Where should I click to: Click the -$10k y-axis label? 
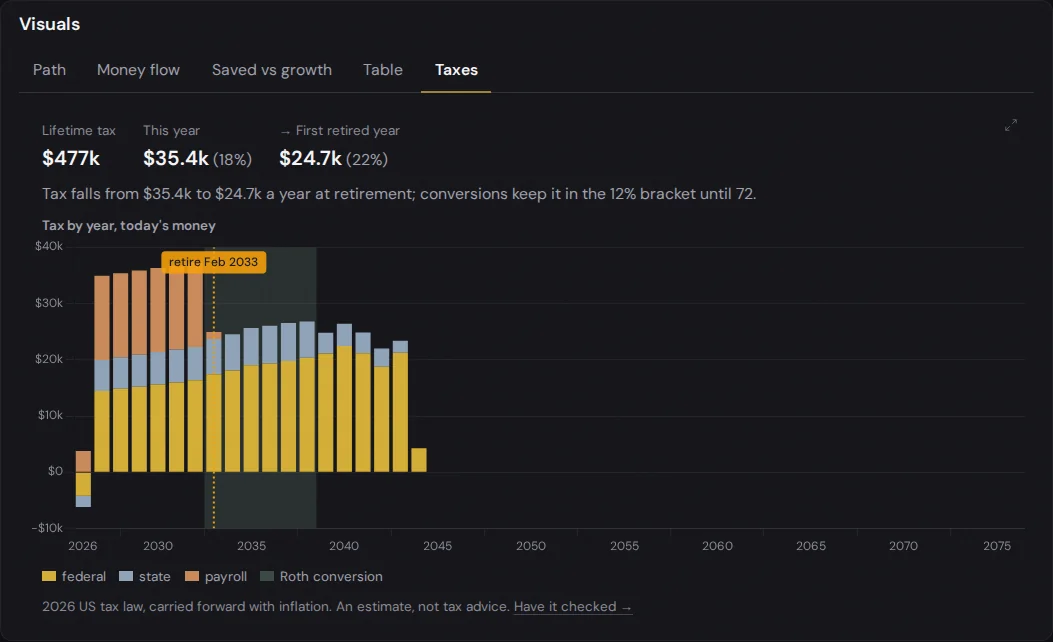click(47, 528)
